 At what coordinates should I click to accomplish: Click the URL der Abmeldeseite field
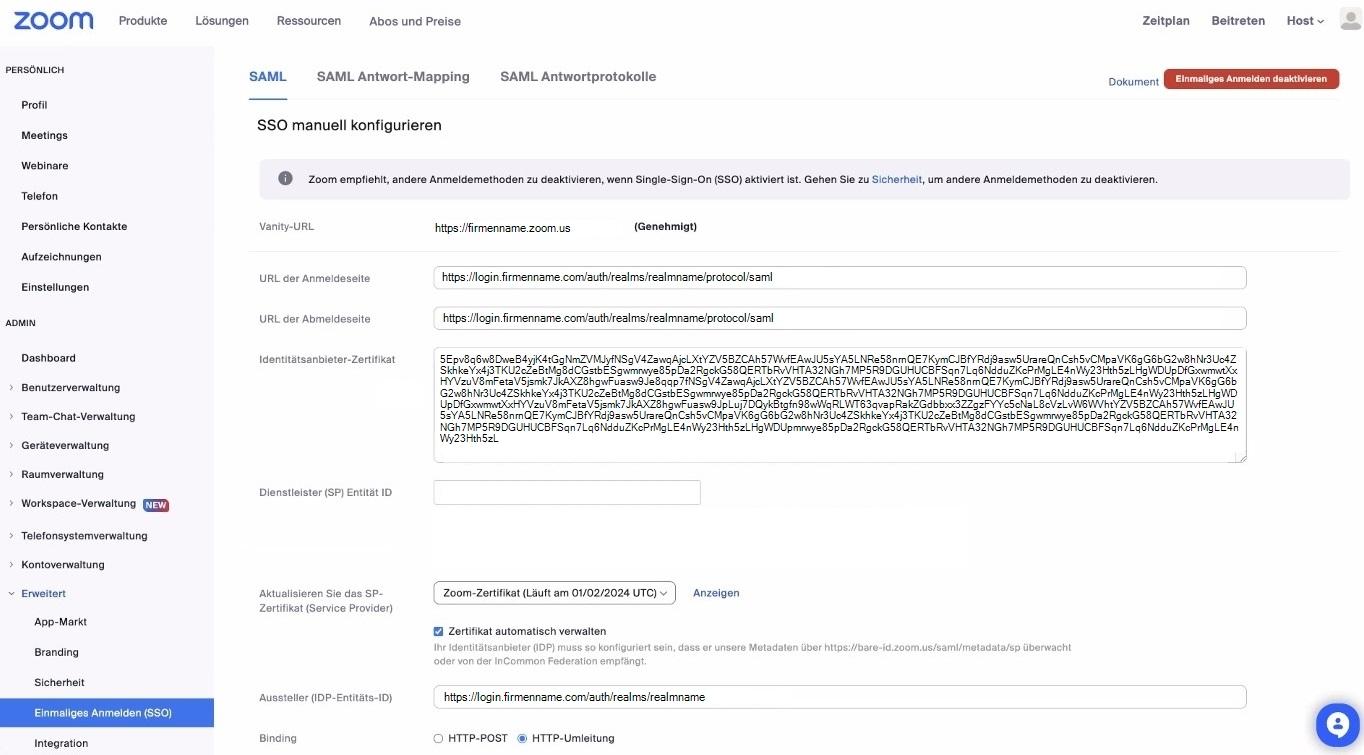[x=840, y=318]
